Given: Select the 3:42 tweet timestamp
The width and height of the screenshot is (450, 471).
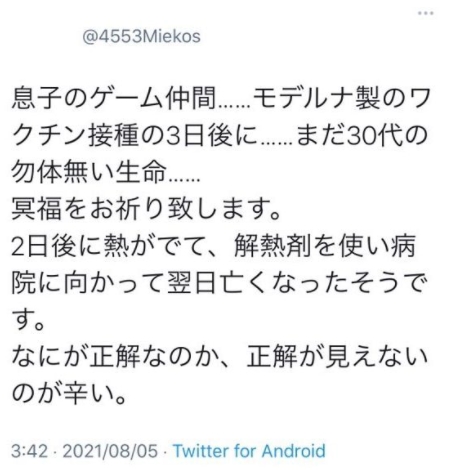Looking at the screenshot, I should point(30,451).
